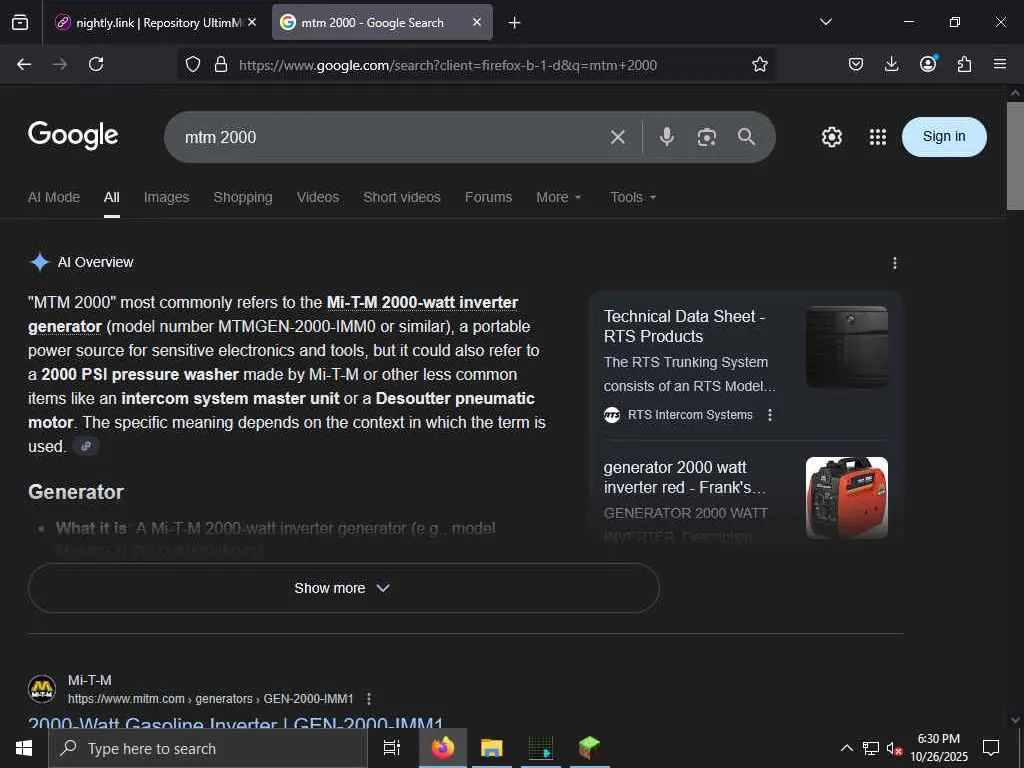Open Windows Start menu
This screenshot has width=1024, height=768.
coord(24,748)
